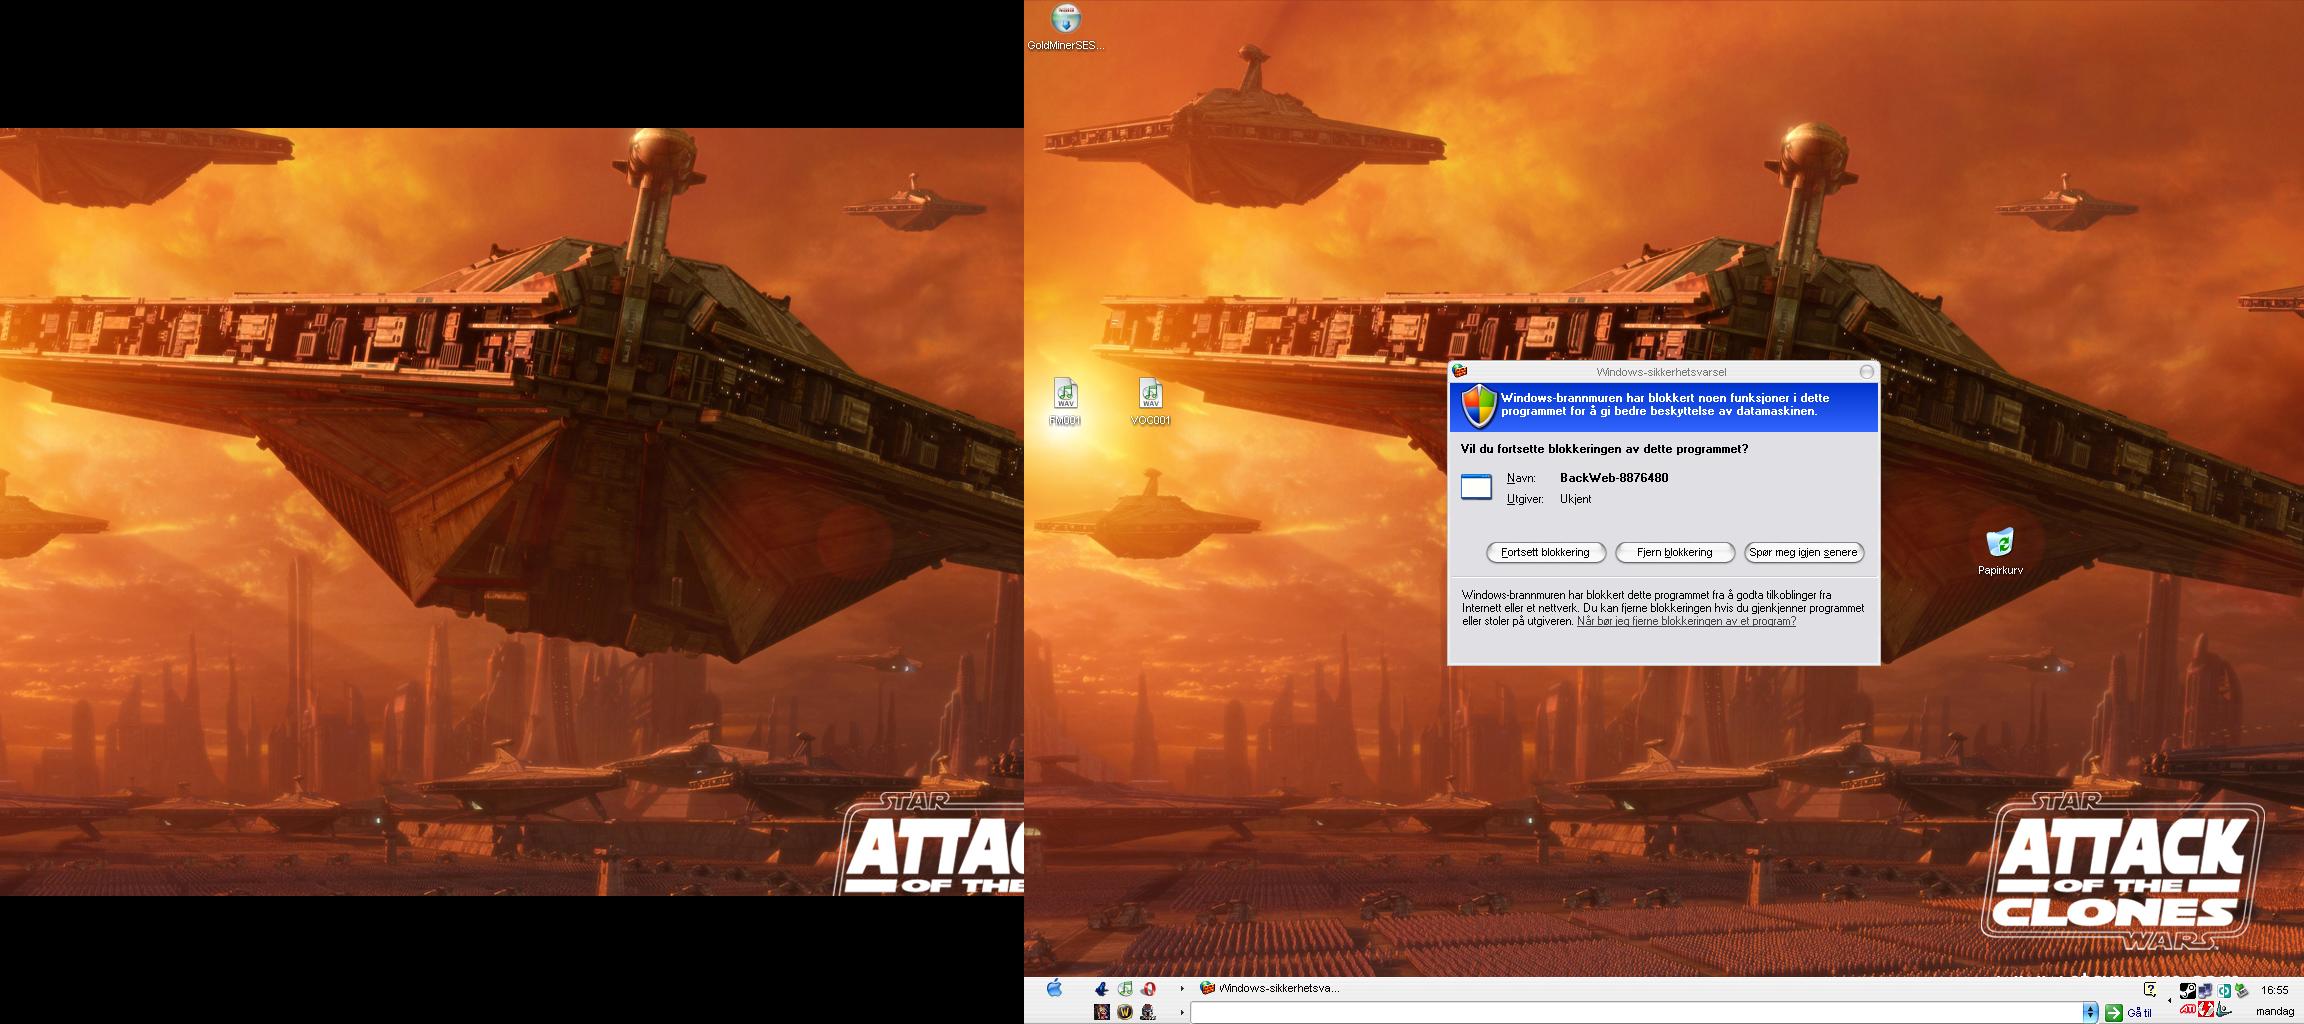Click the Steam tray icon

tap(2188, 991)
